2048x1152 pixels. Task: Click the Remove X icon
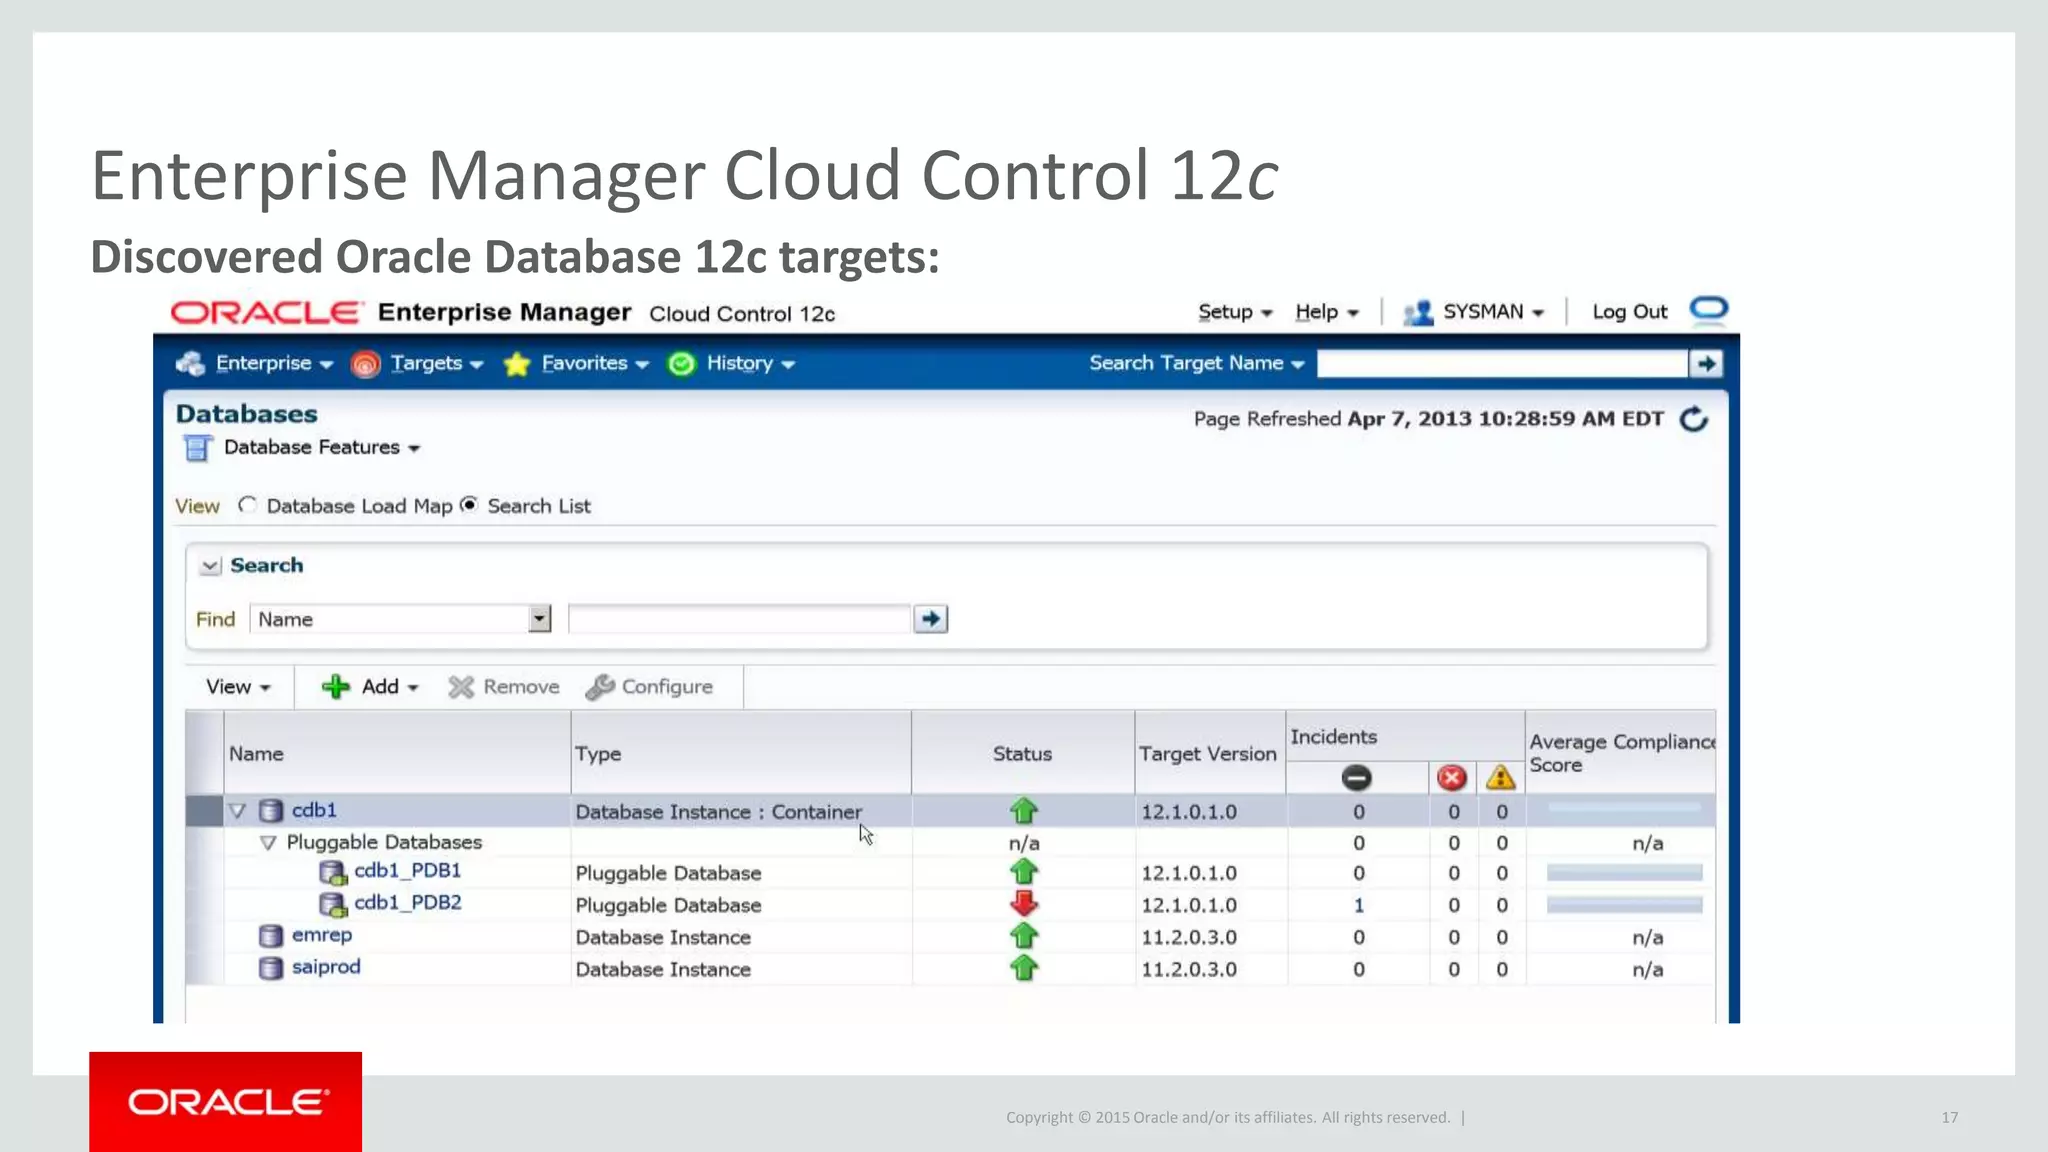[x=460, y=687]
